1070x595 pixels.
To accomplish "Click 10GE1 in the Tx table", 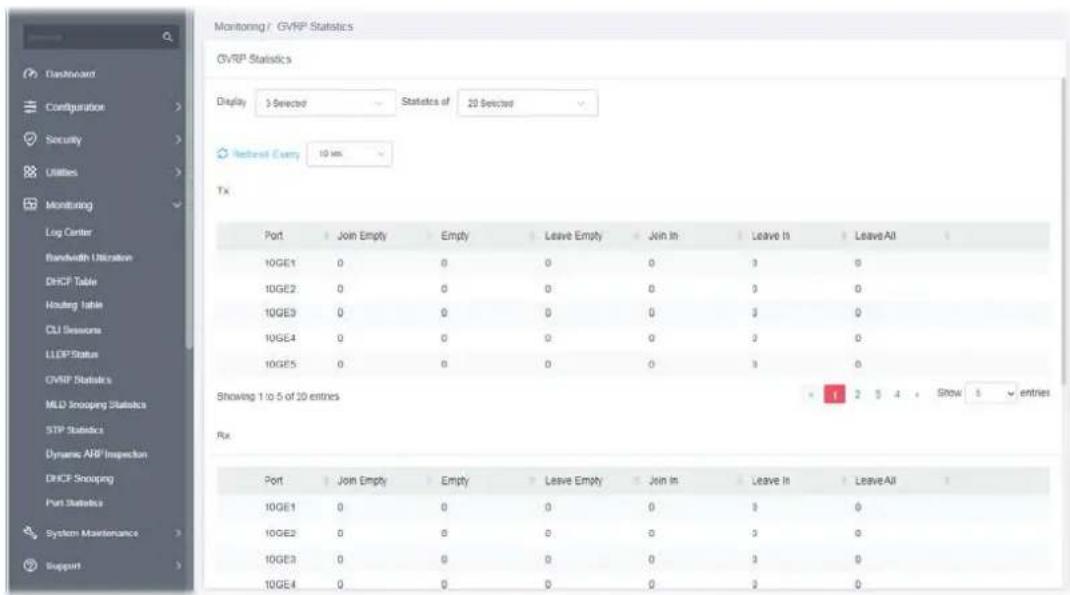I will [280, 263].
